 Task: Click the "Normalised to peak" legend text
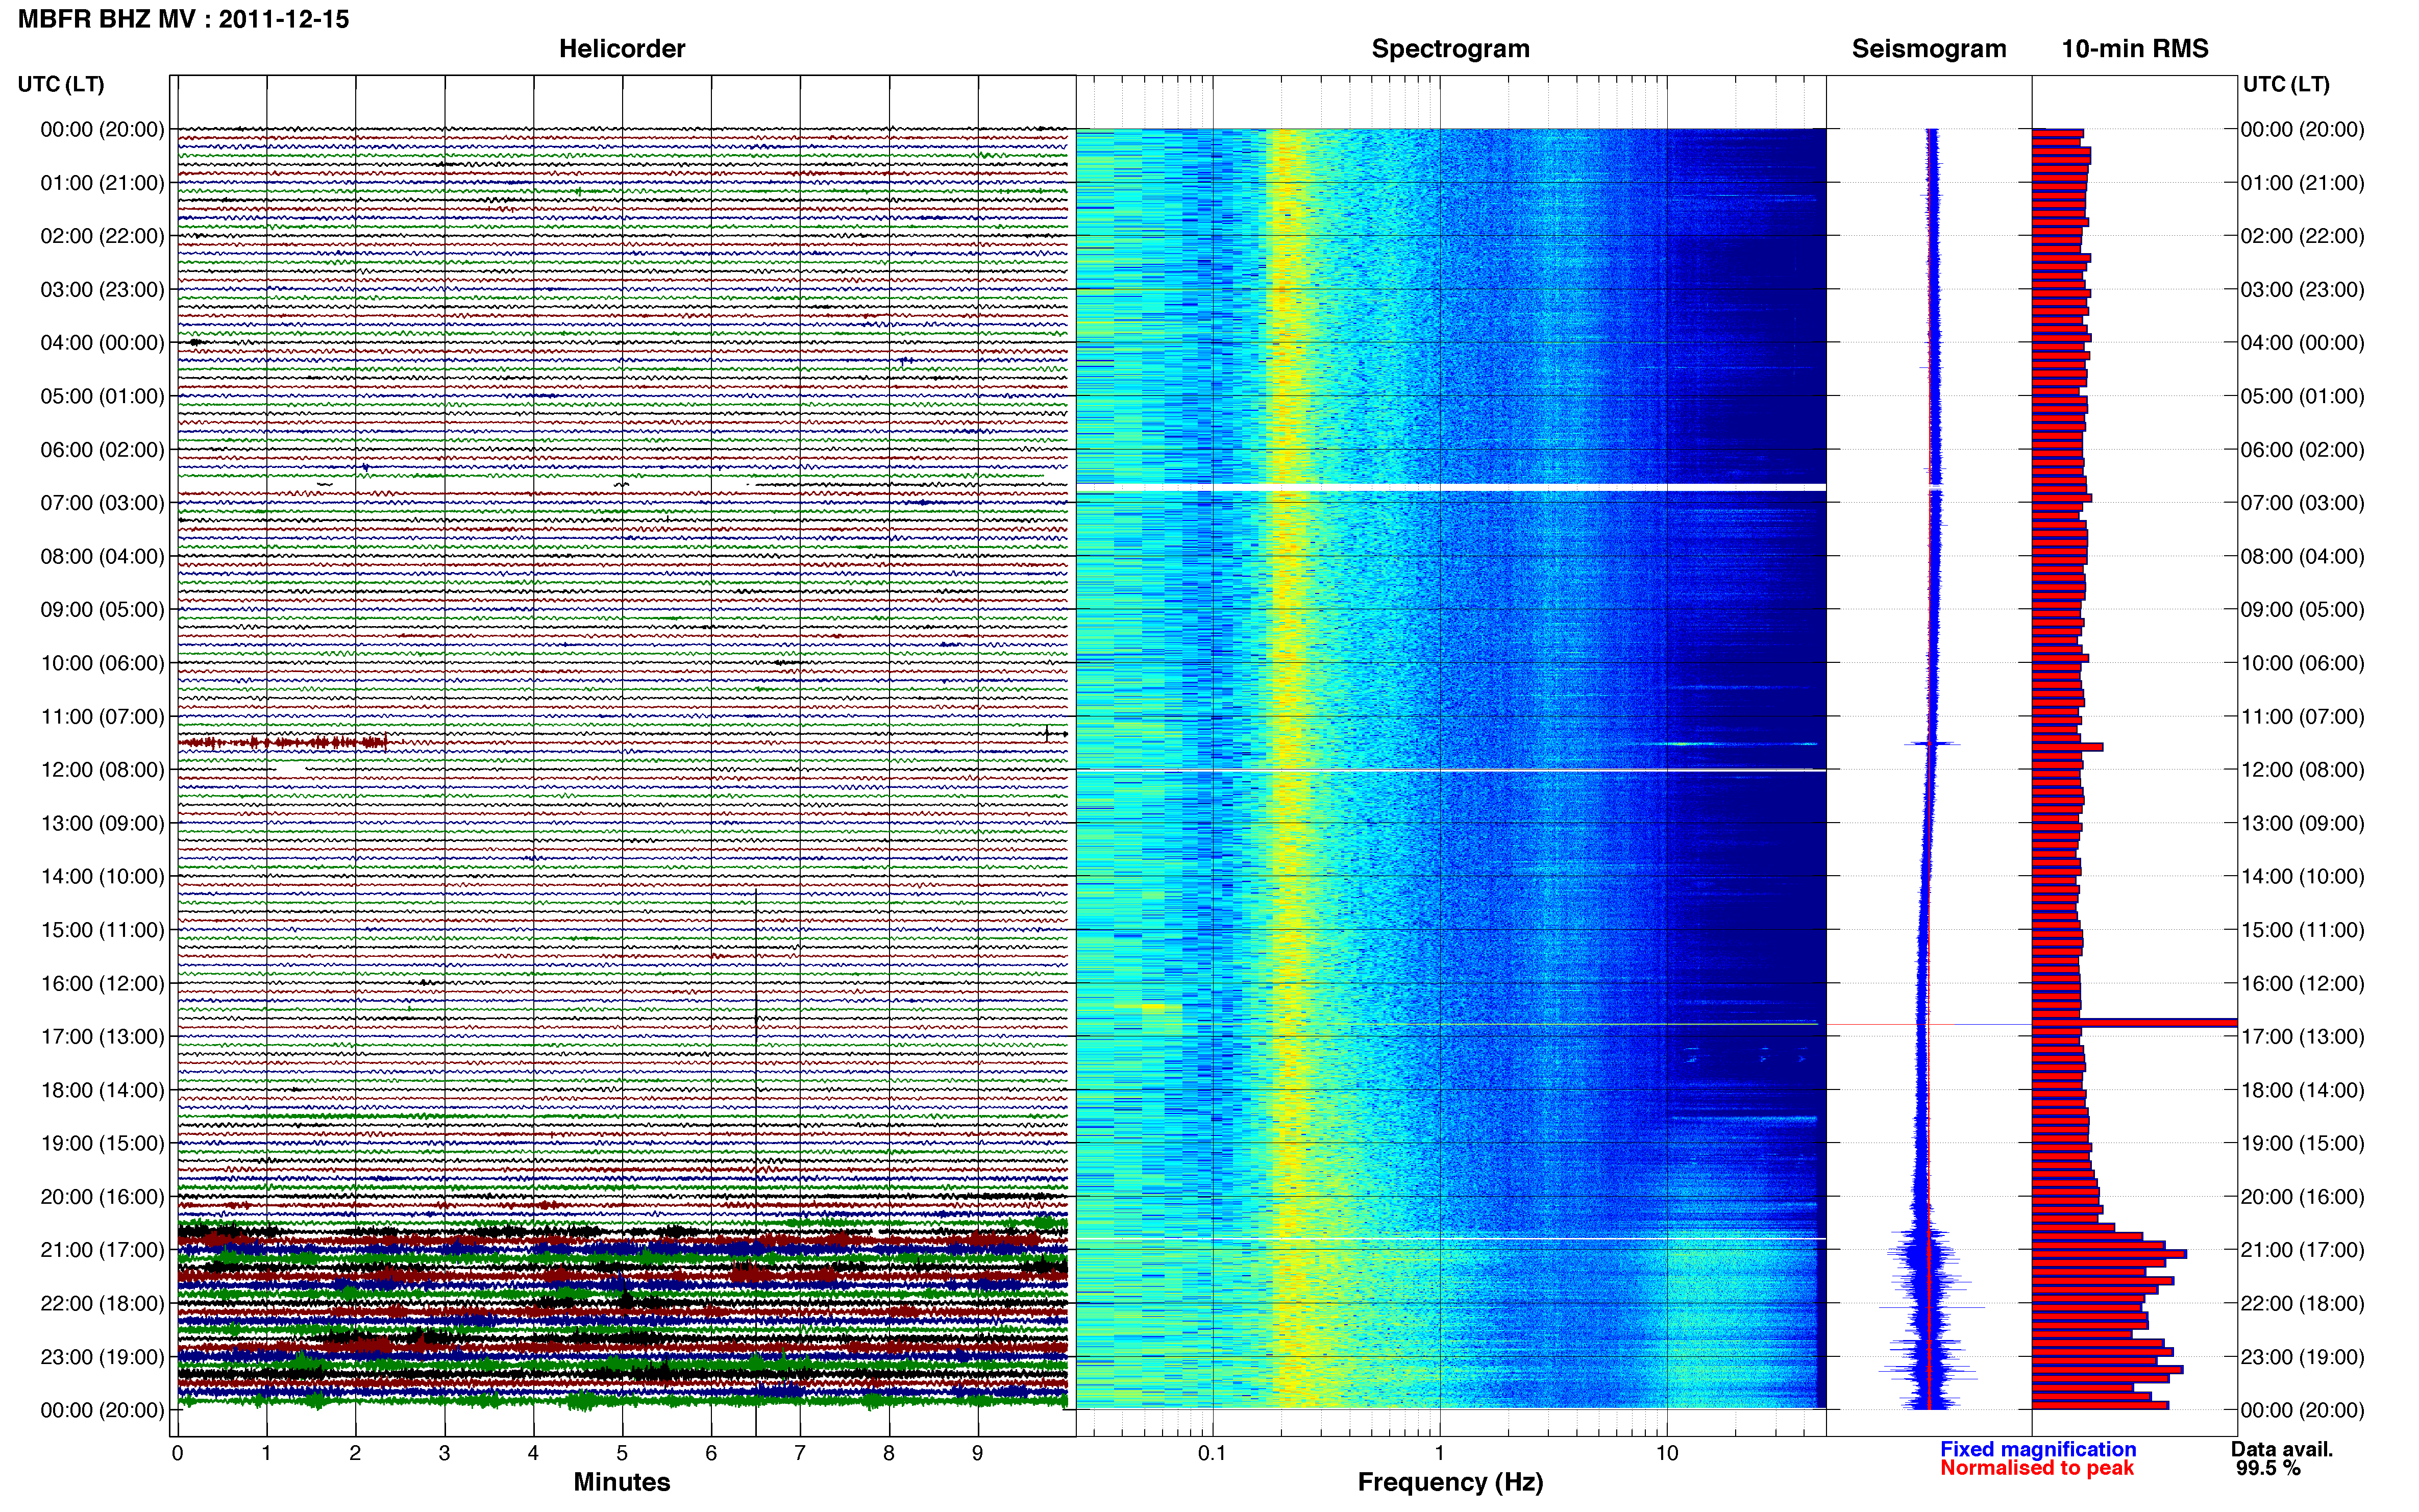tap(2037, 1468)
